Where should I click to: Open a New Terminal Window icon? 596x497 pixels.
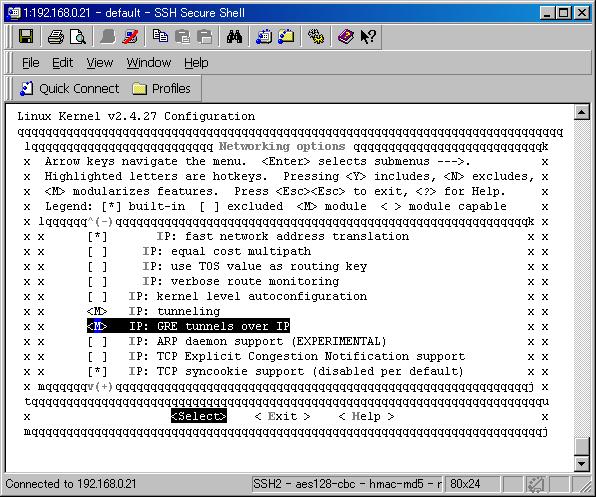pos(264,37)
